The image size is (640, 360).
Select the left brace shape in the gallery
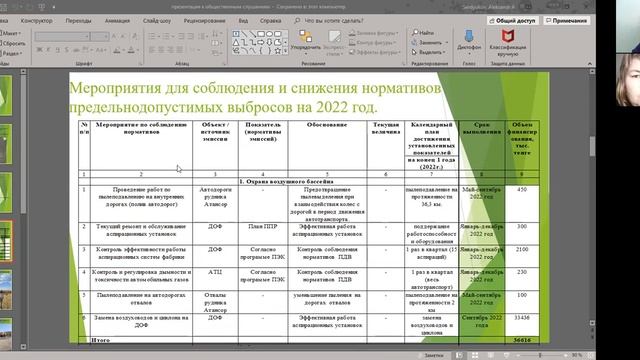[x=261, y=51]
